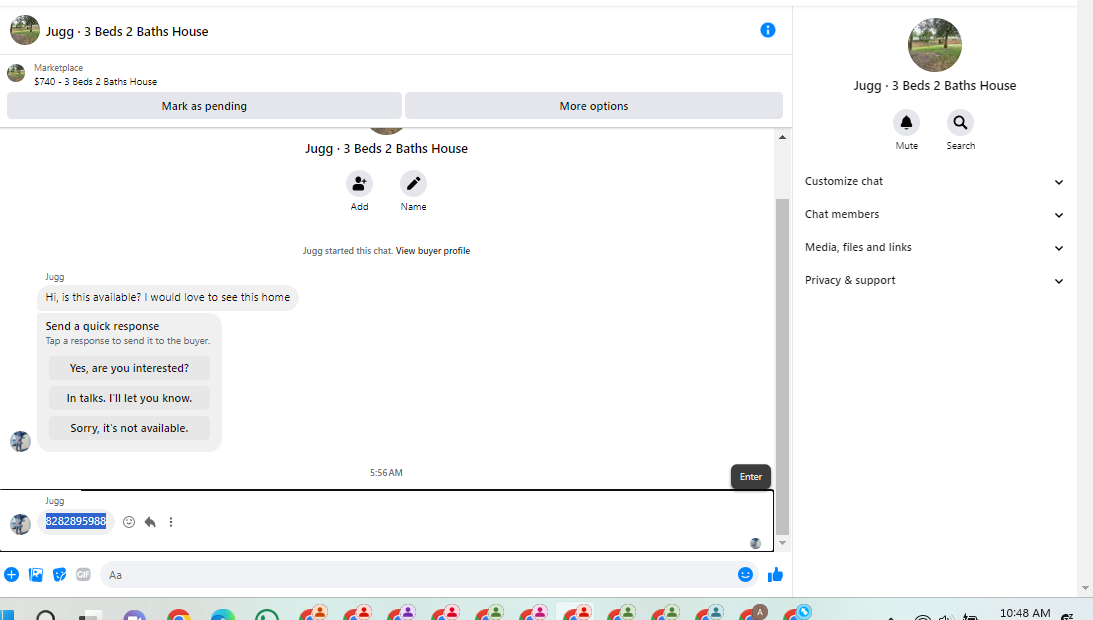Open the Windows taskbar search icon
The image size is (1093, 620).
(x=46, y=615)
